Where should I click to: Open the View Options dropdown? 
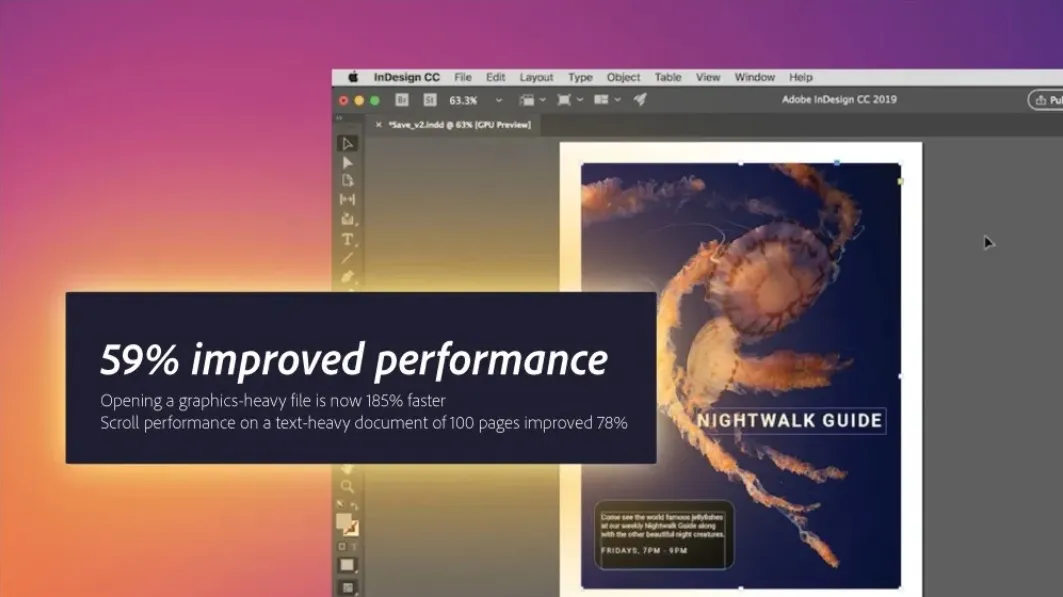coord(544,100)
